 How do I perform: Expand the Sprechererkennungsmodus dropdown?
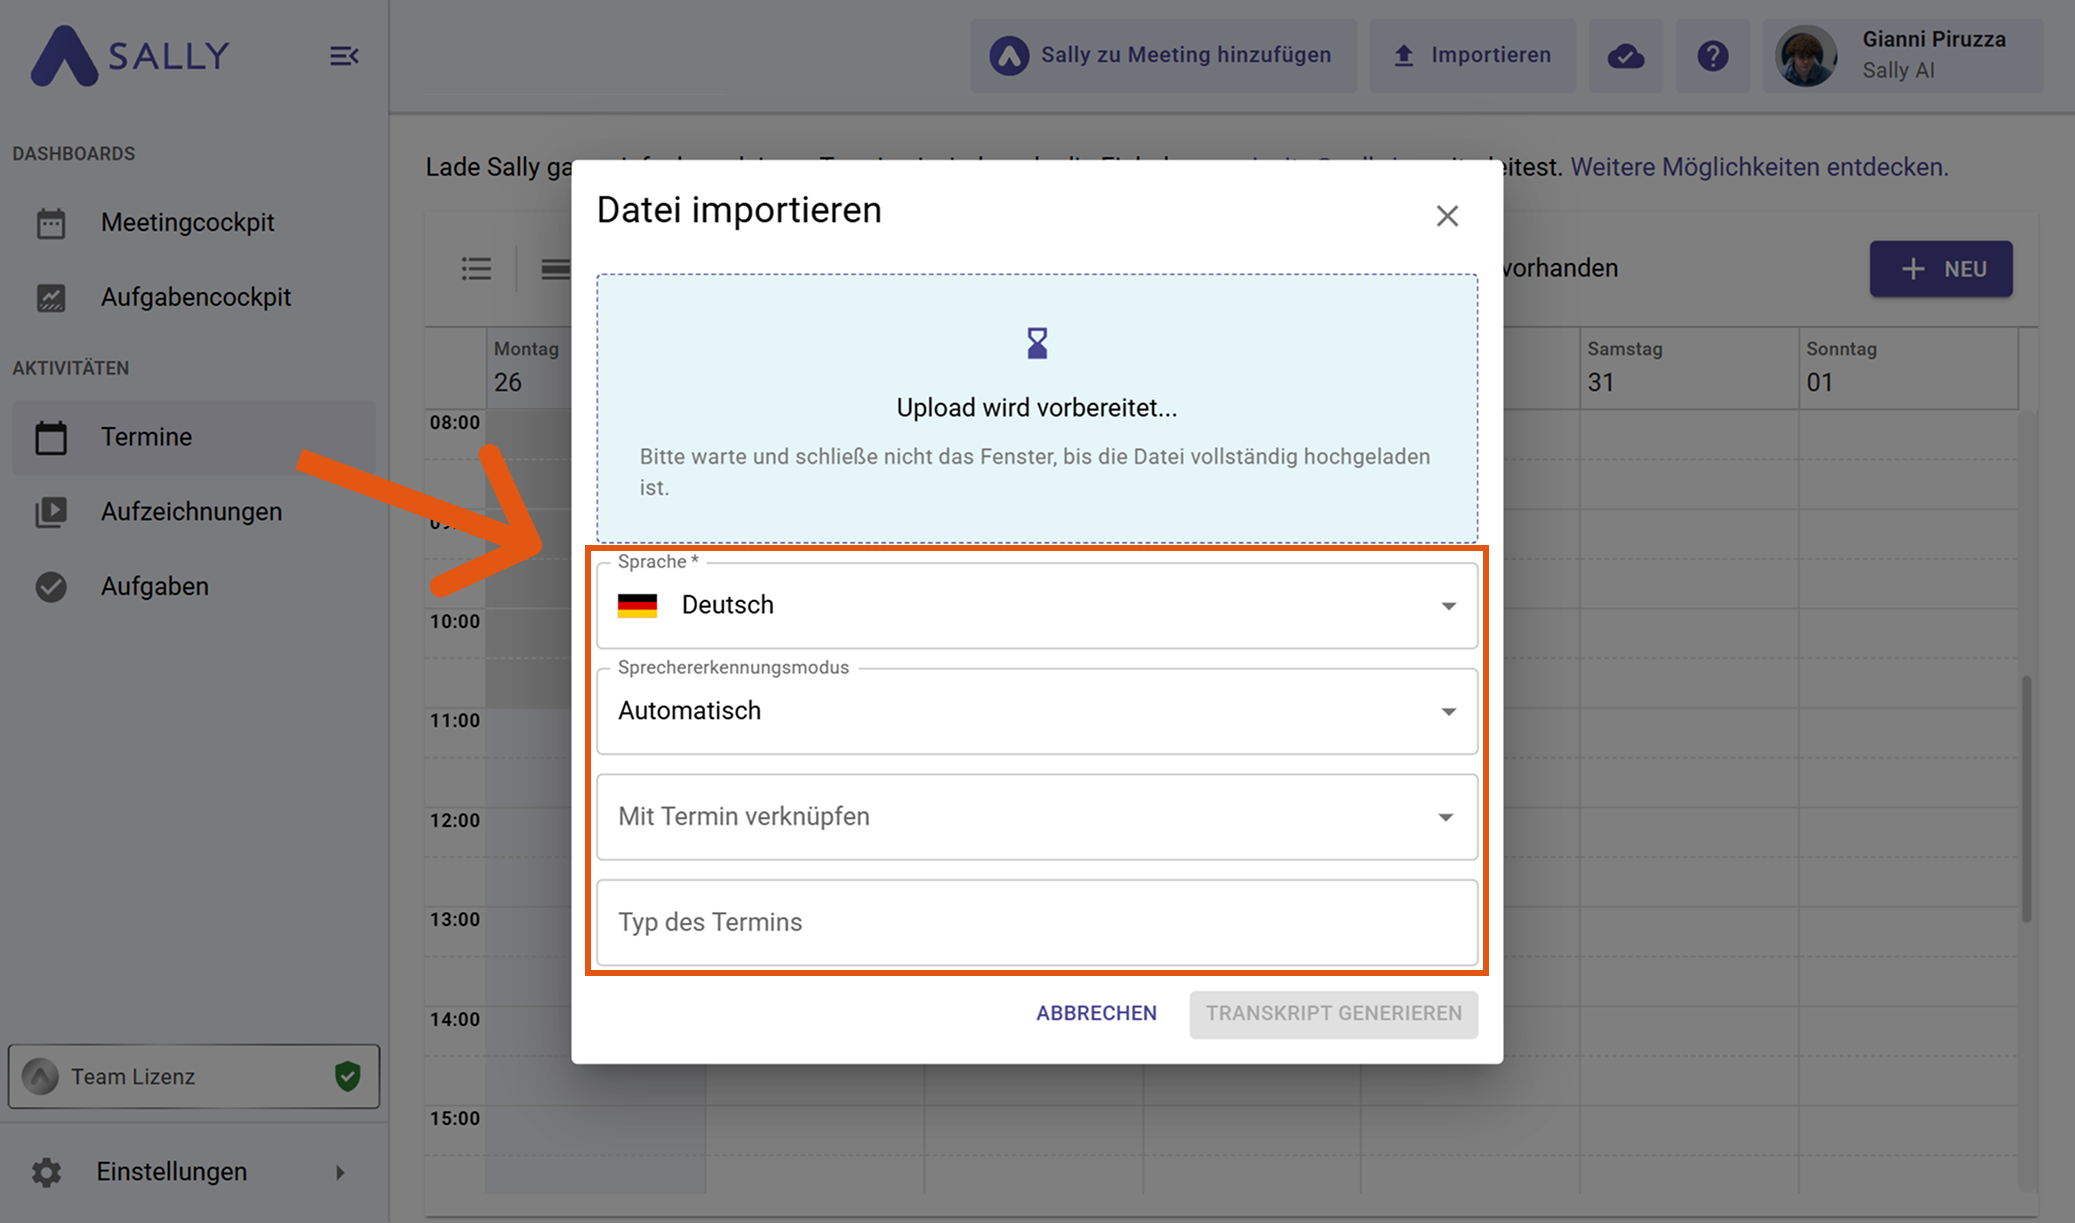[1036, 711]
